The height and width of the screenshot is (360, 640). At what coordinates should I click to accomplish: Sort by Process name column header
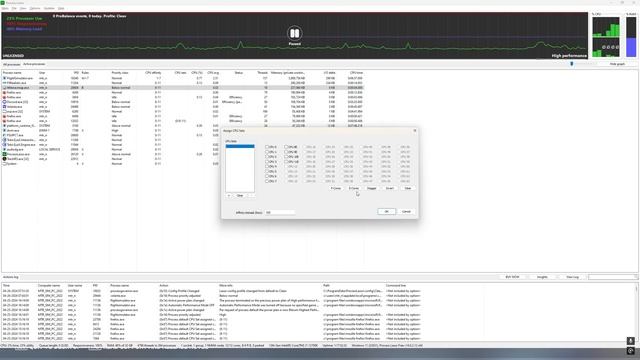tap(12, 73)
